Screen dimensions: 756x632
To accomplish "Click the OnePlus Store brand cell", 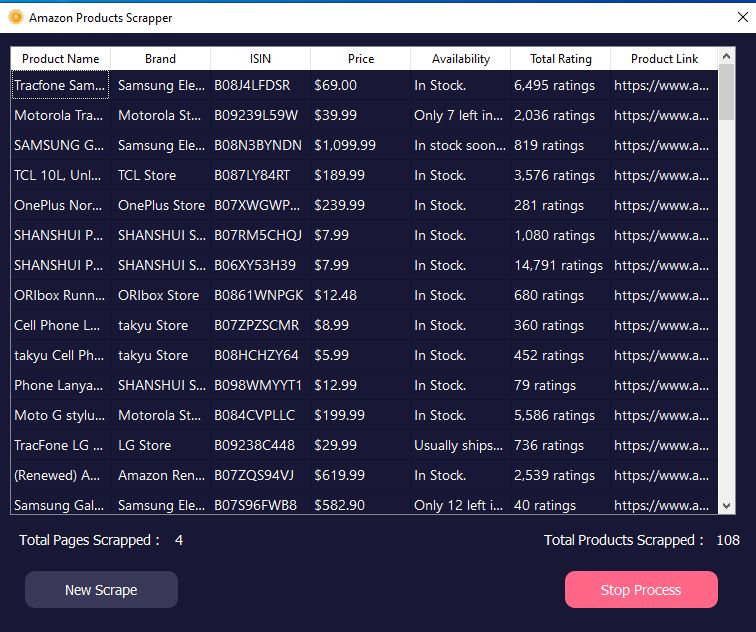I will pyautogui.click(x=161, y=205).
